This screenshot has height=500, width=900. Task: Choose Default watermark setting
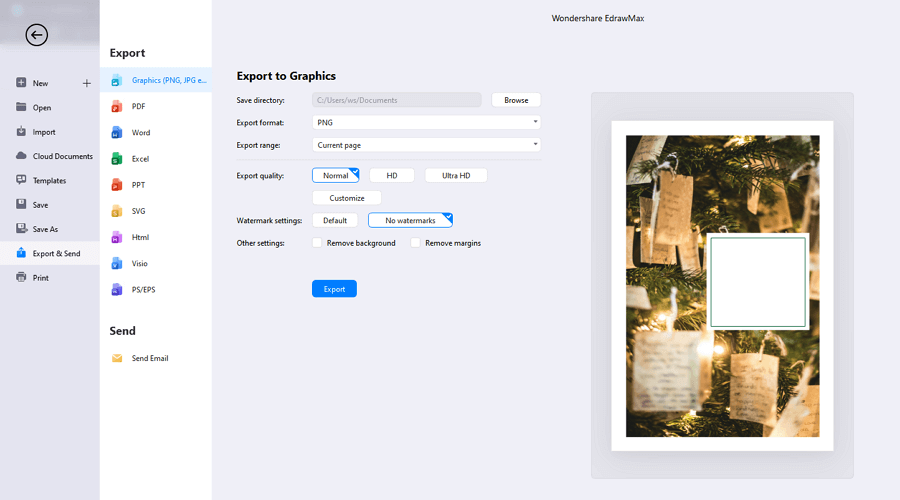click(335, 220)
